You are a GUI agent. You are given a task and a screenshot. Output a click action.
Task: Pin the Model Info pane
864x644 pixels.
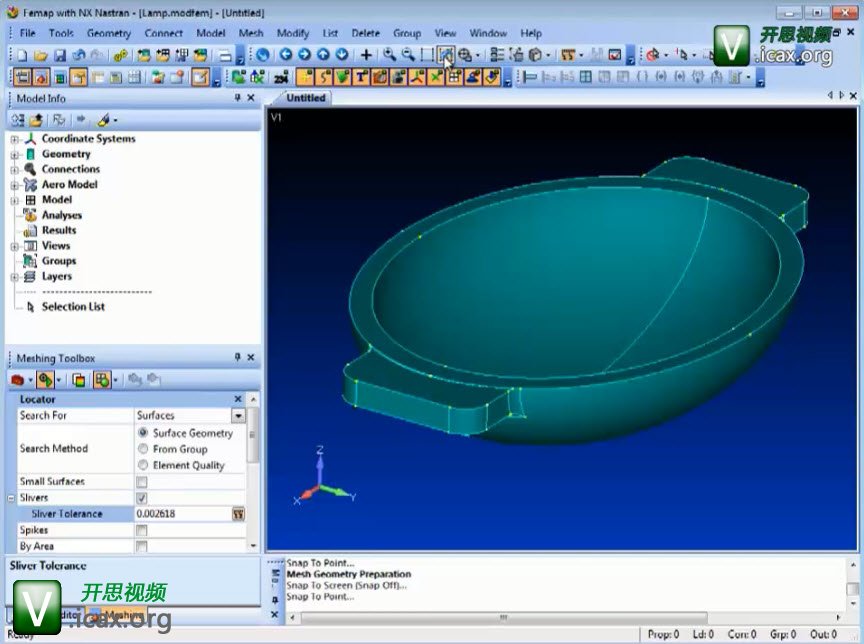coord(237,98)
